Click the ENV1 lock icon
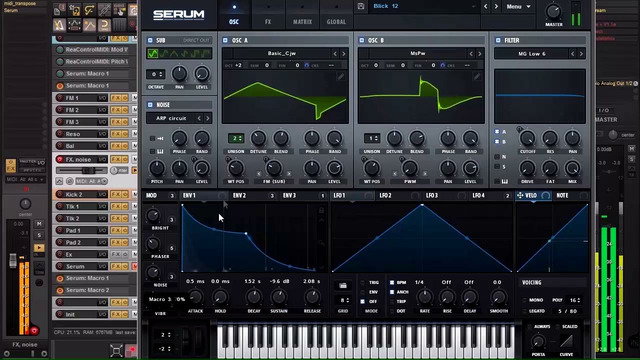640x360 pixels. coord(321,210)
